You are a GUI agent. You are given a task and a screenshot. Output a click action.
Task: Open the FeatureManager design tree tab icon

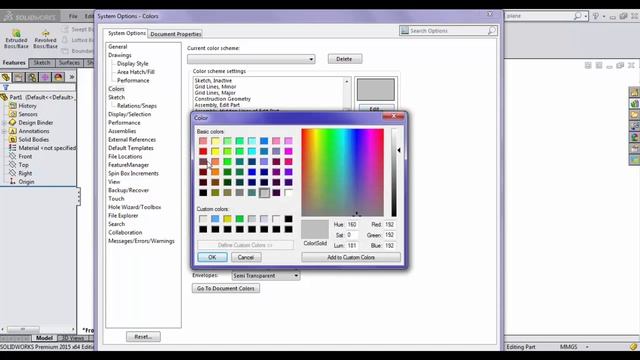coord(6,77)
